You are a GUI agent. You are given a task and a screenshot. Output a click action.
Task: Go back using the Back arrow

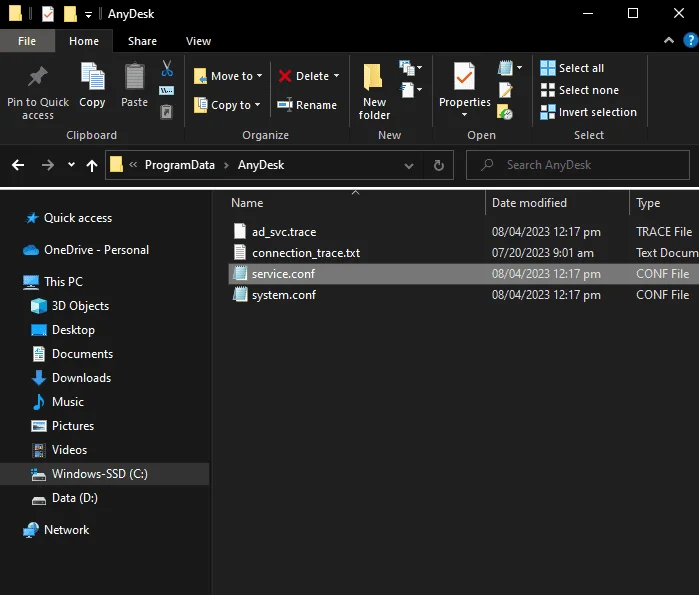click(18, 165)
